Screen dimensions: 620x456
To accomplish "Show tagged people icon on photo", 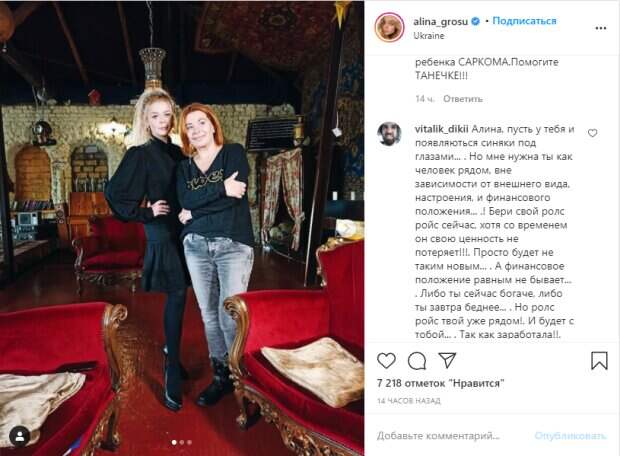I will coord(20,436).
